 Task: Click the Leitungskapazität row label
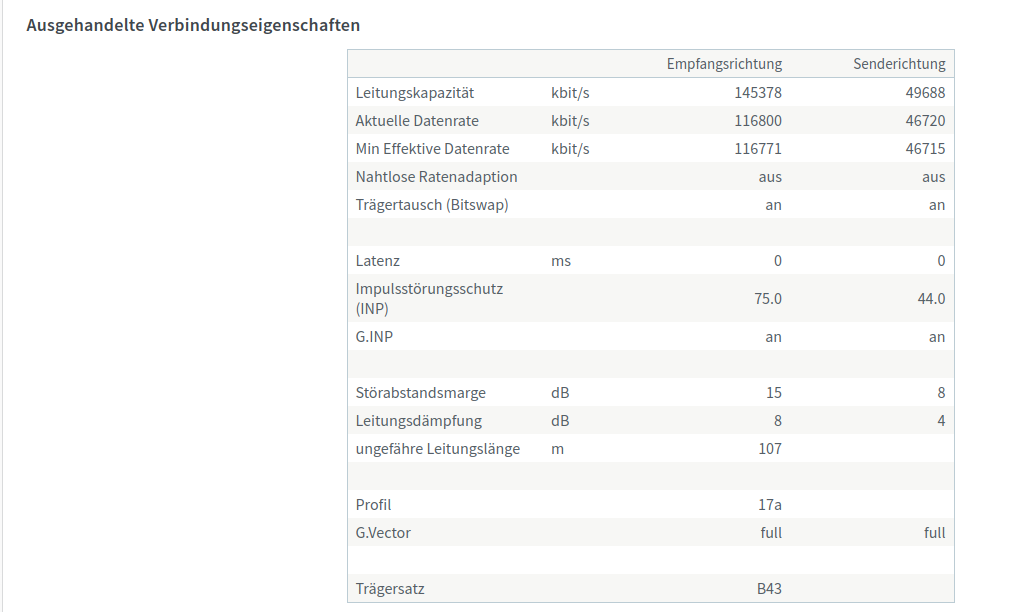pos(415,93)
